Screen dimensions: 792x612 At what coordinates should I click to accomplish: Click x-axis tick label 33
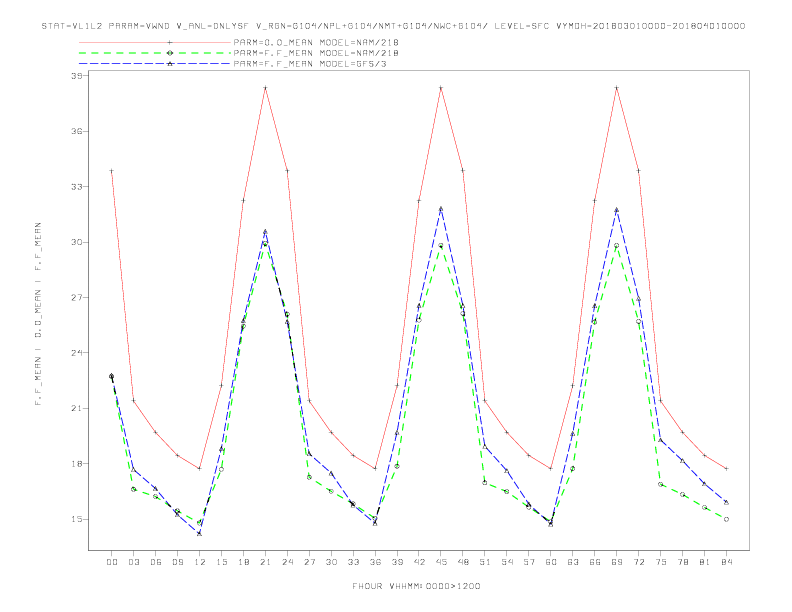point(353,562)
